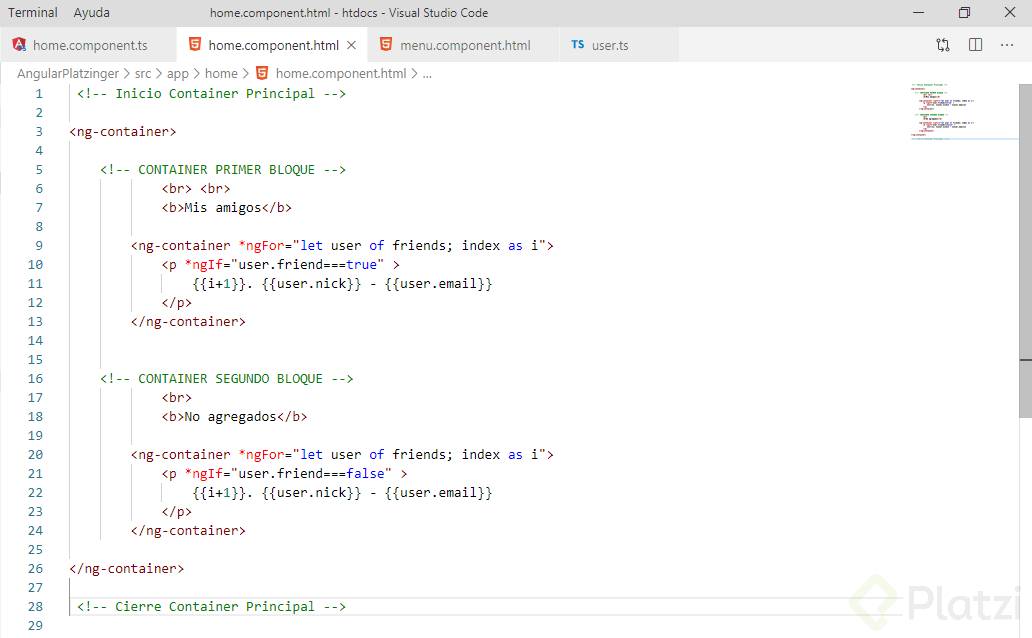The height and width of the screenshot is (638, 1032).
Task: Click the ngIf user.friend===false line
Action: click(x=284, y=473)
